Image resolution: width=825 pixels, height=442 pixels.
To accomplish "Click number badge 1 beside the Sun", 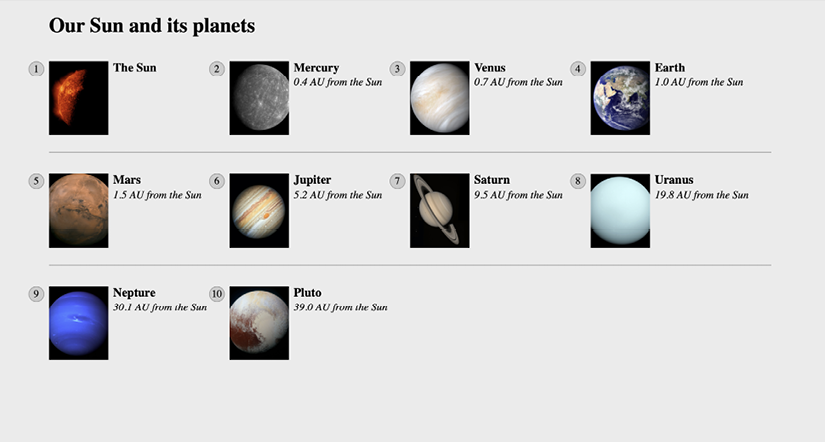I will tap(37, 69).
